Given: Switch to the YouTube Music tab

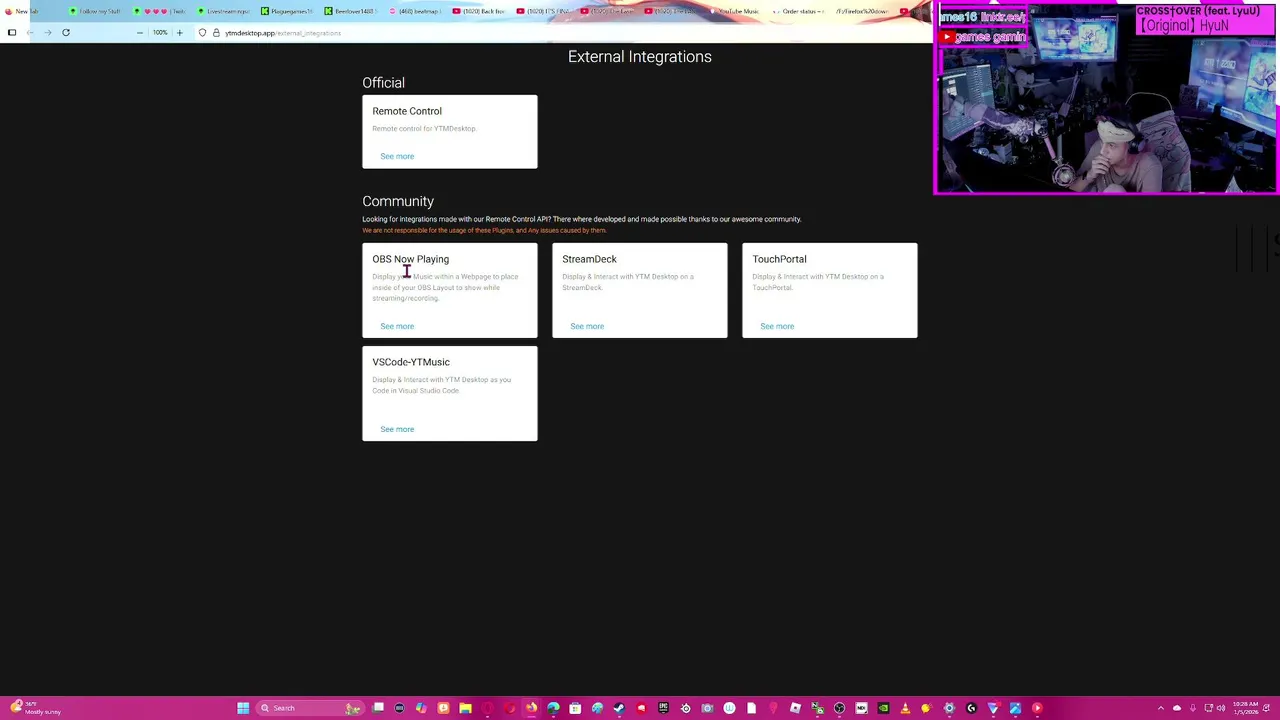Looking at the screenshot, I should pos(734,11).
